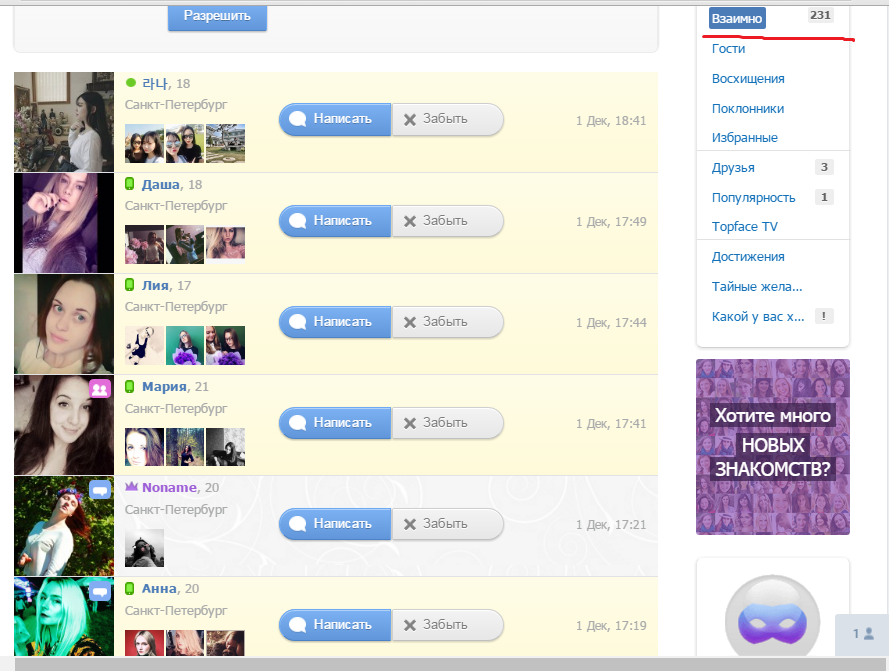Image resolution: width=889 pixels, height=671 pixels.
Task: Click the pink friends badge on Мария's photo
Action: point(100,389)
